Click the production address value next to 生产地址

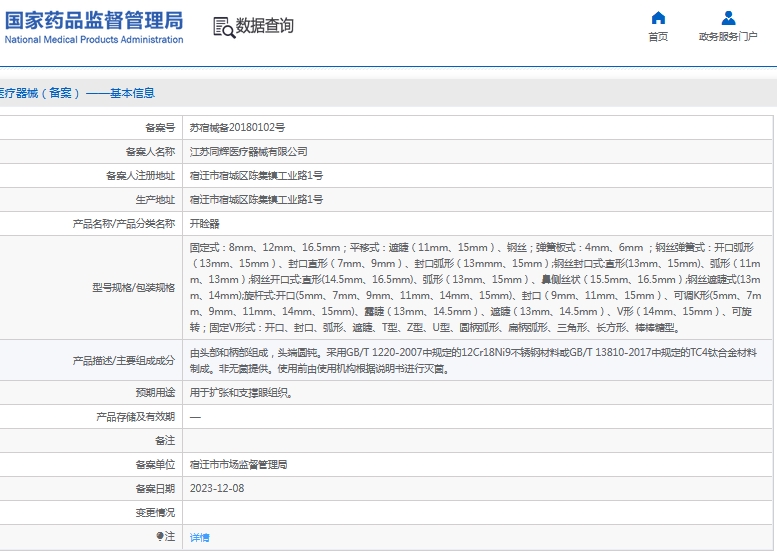(256, 200)
